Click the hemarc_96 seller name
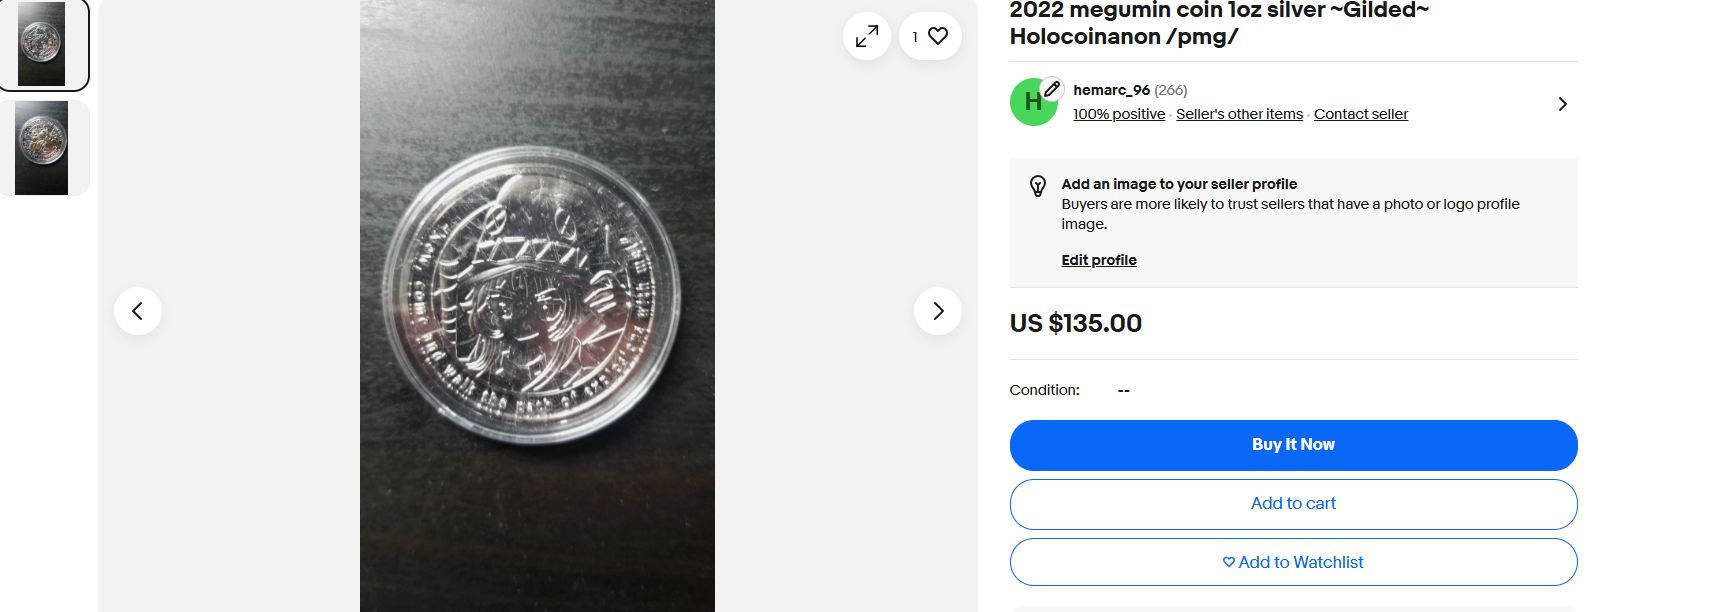The image size is (1736, 612). 1111,90
